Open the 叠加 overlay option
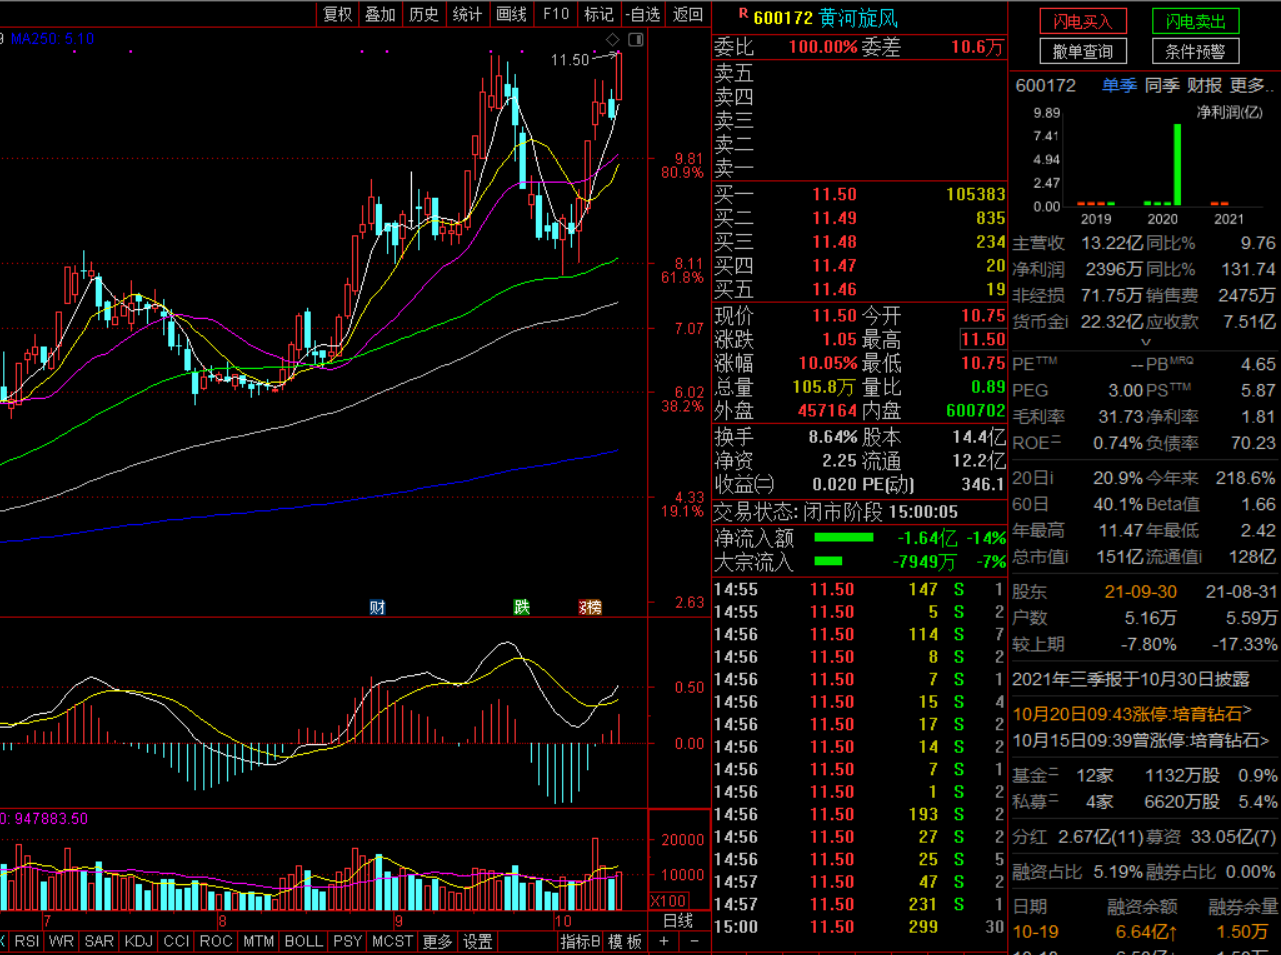 tap(380, 14)
